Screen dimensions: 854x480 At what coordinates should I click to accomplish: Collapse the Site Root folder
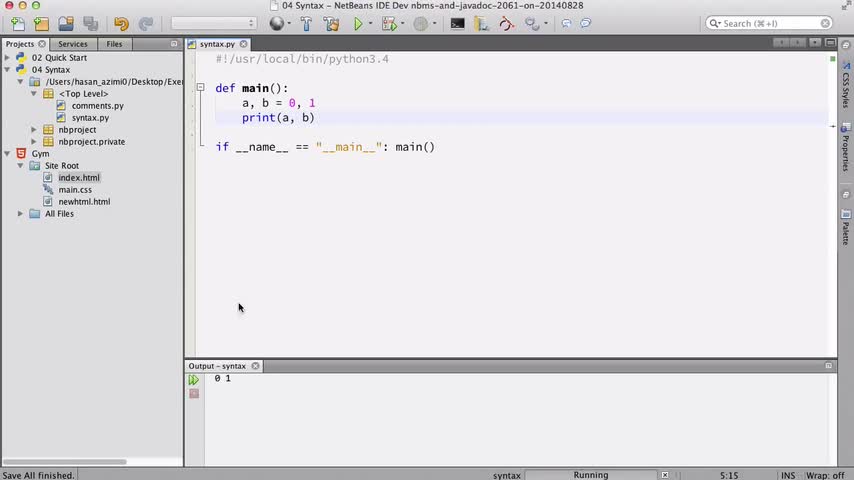coord(20,166)
